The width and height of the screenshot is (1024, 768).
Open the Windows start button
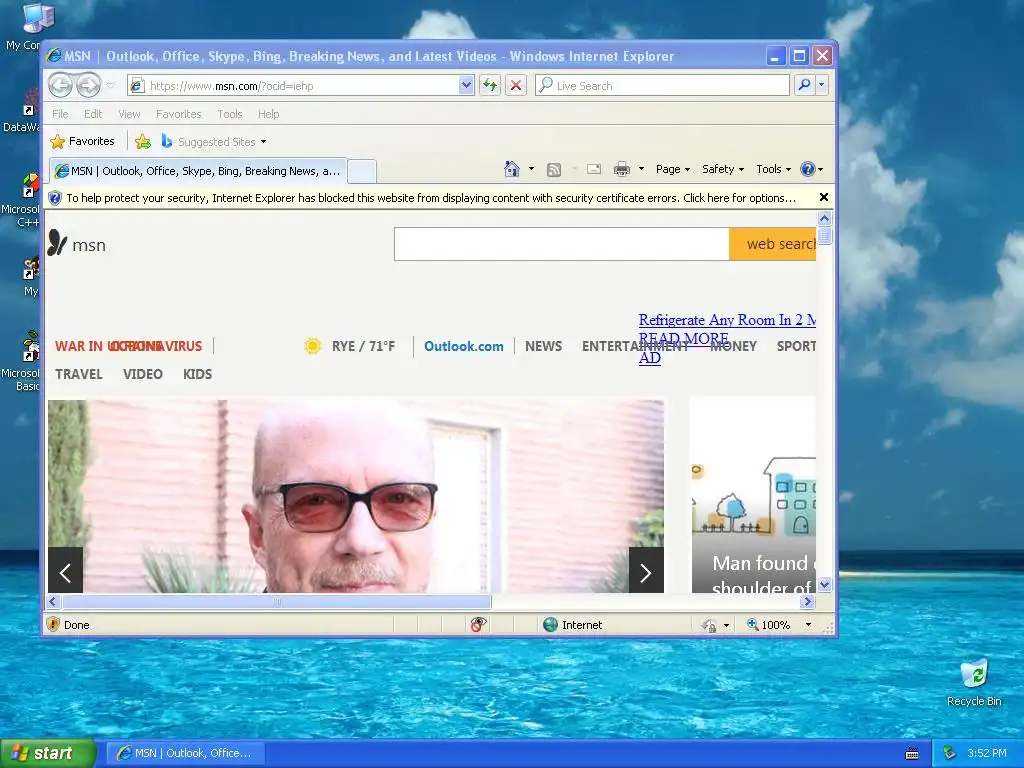point(46,753)
